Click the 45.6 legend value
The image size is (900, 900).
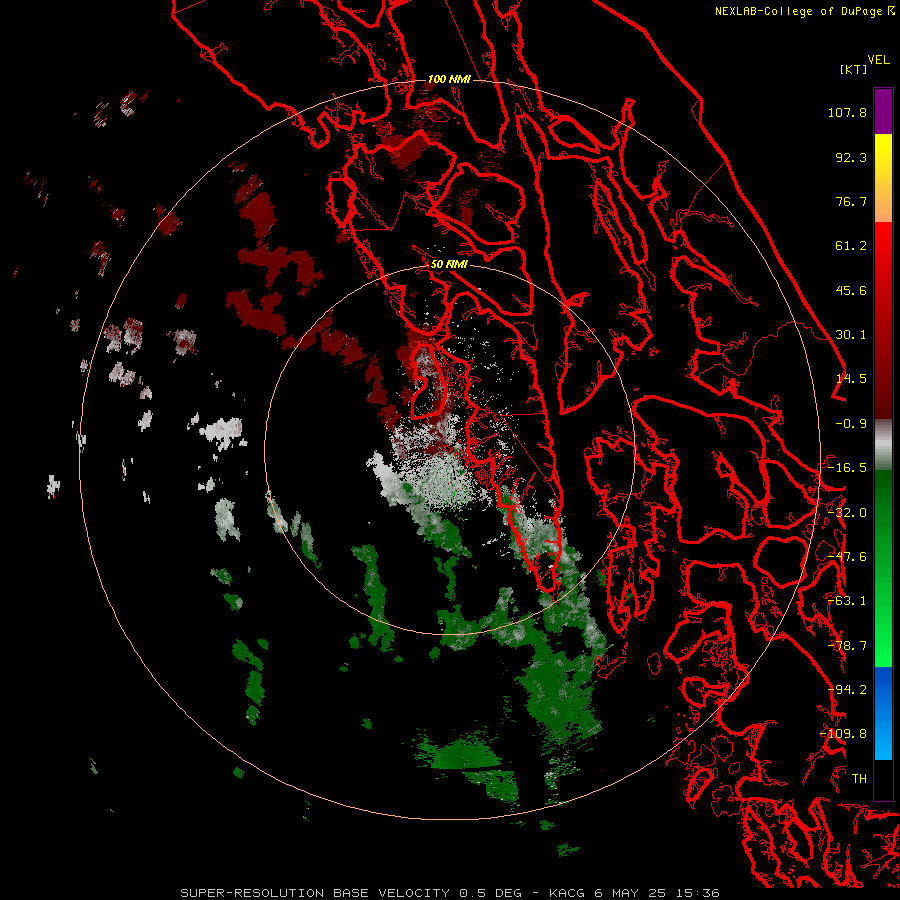851,290
